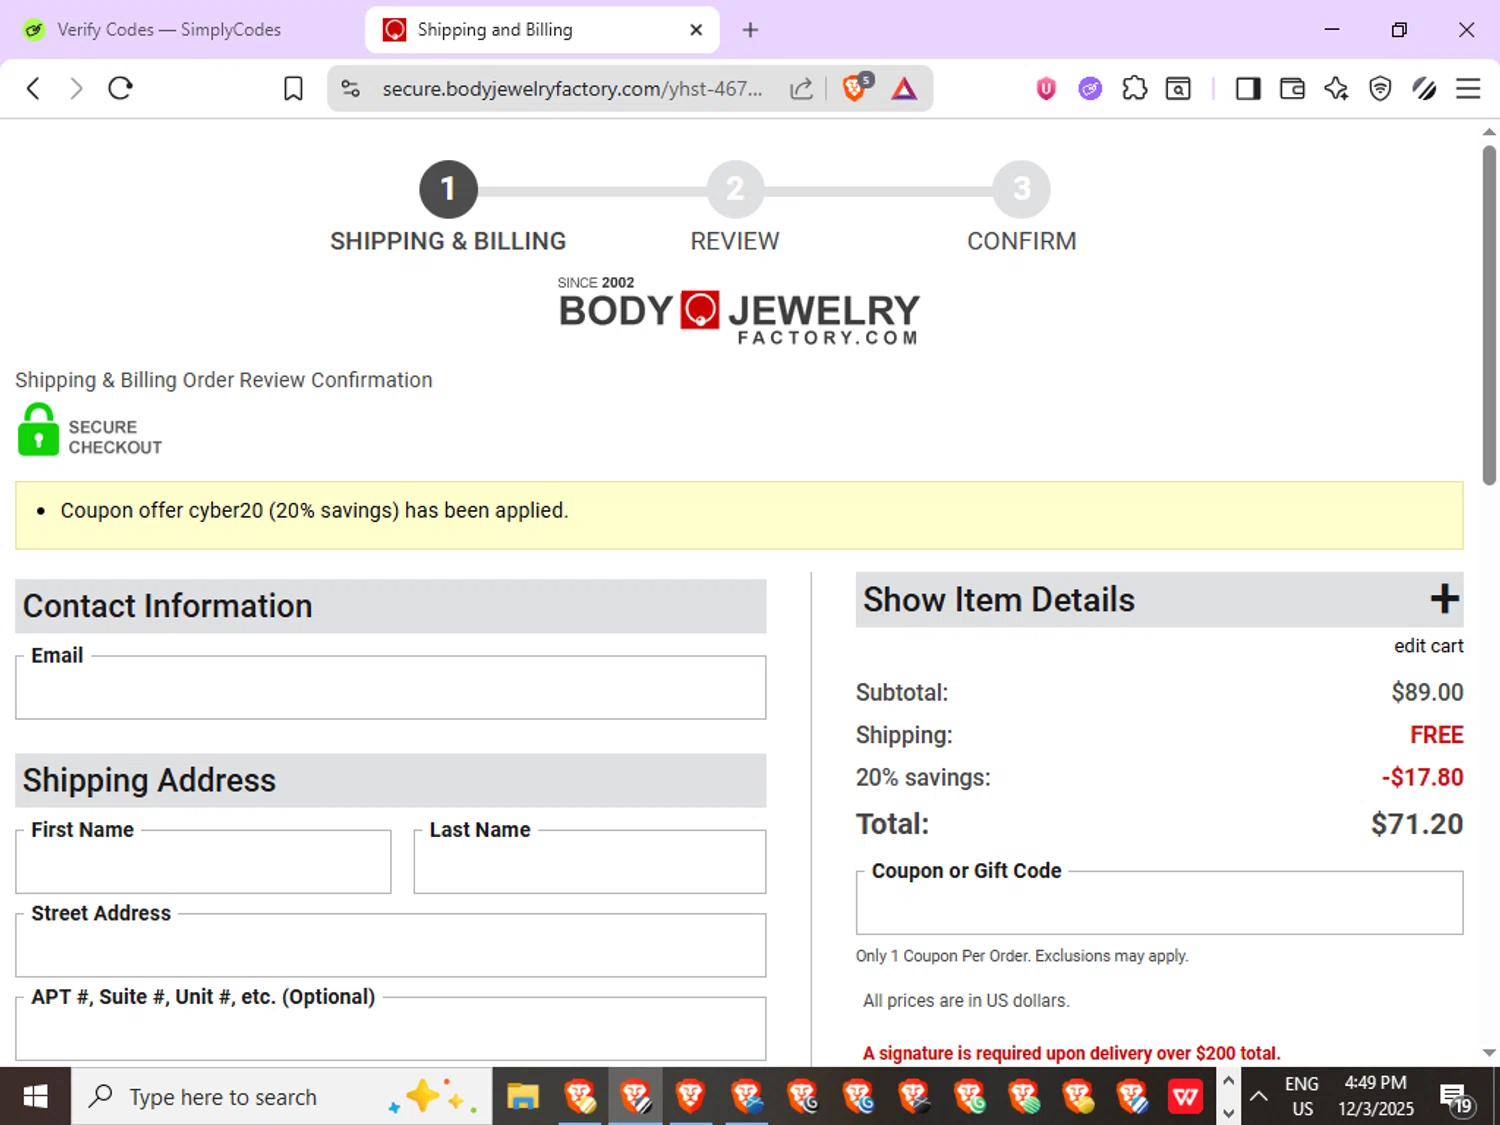Open a new browser tab
The image size is (1500, 1125).
coord(750,30)
